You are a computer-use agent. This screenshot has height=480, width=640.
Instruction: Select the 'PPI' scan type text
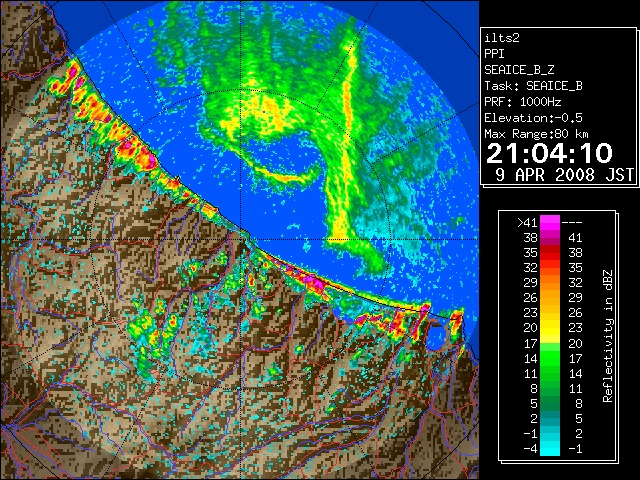tap(494, 54)
